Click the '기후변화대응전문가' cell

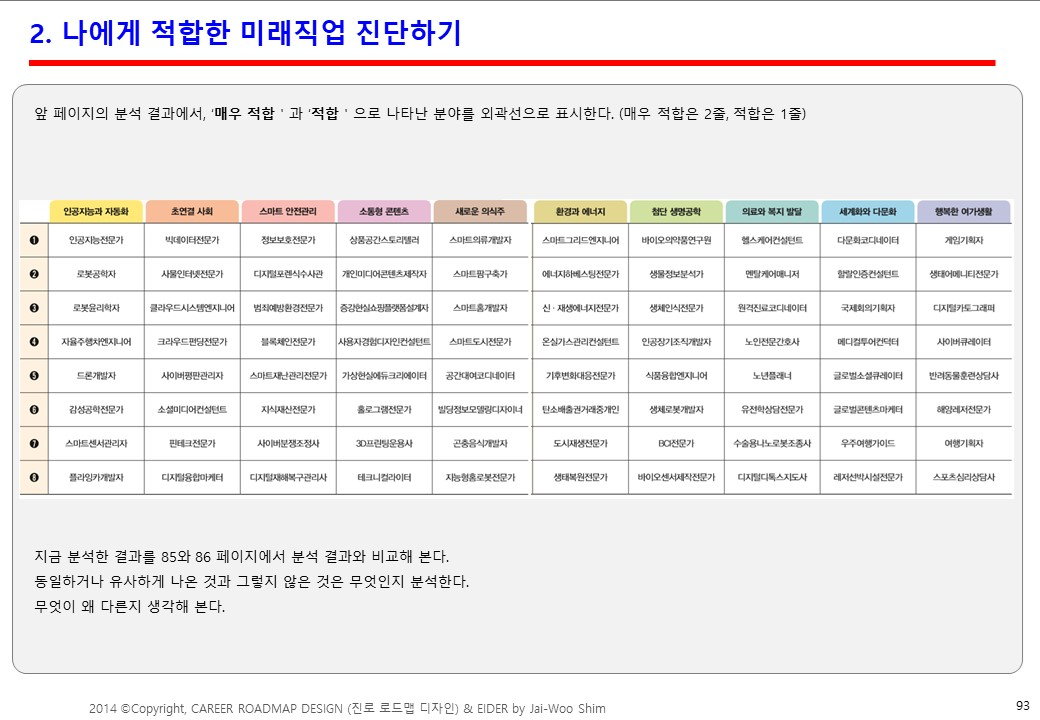580,375
